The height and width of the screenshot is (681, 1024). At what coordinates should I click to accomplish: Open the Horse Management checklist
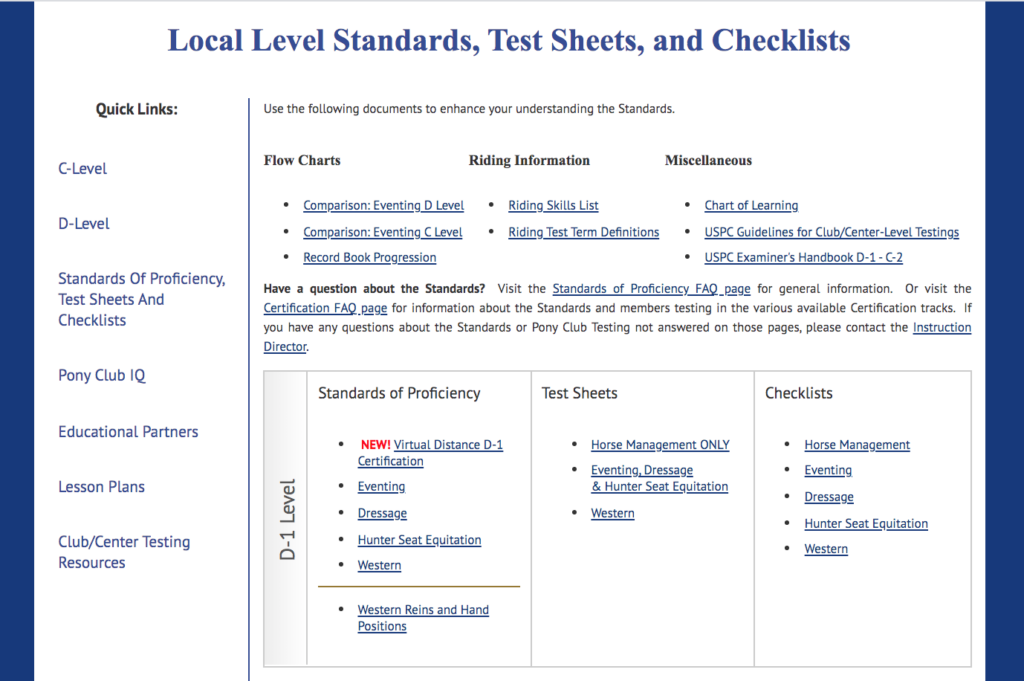tap(857, 445)
